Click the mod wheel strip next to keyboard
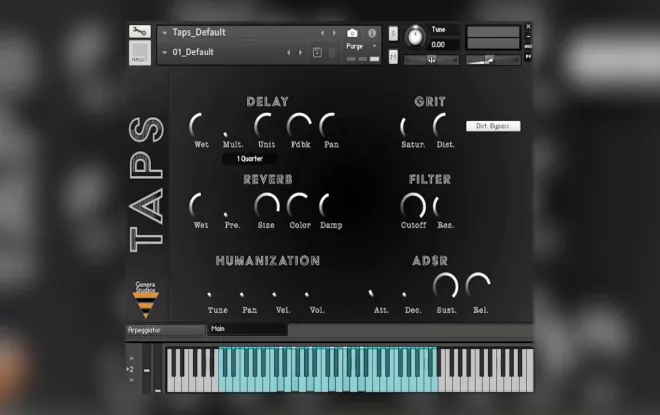 point(158,368)
